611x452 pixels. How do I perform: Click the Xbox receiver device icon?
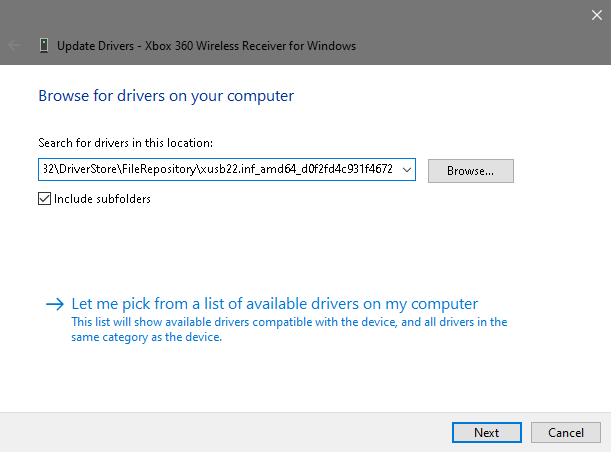44,46
